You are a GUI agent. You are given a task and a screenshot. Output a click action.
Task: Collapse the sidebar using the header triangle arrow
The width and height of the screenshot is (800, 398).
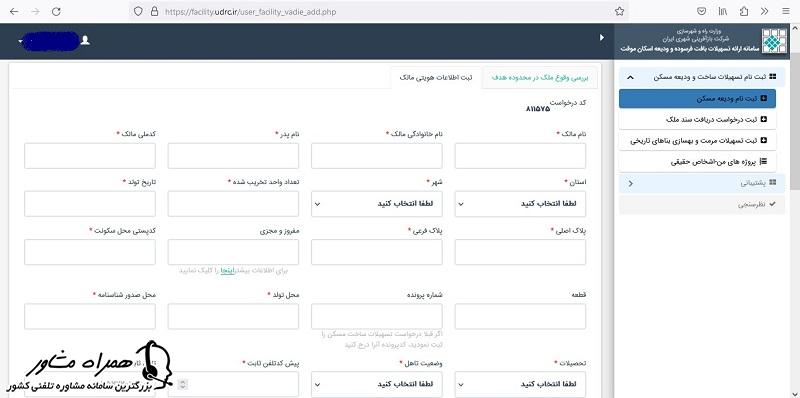(x=602, y=38)
